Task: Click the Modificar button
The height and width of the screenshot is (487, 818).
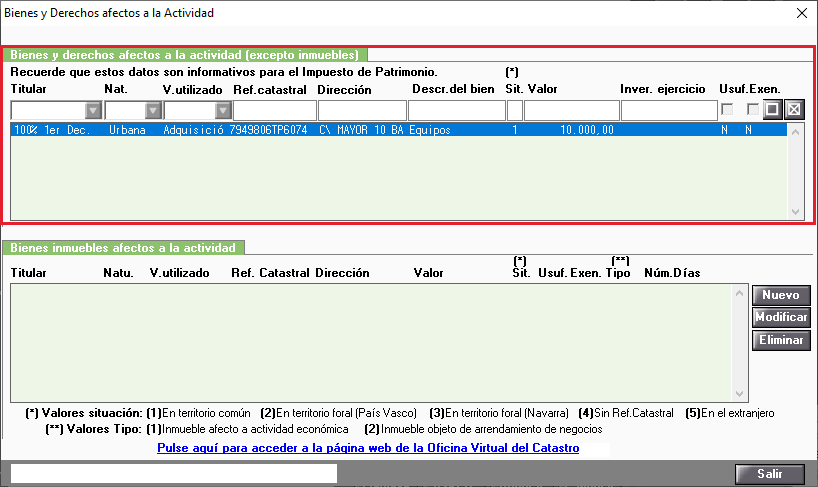Action: click(781, 317)
